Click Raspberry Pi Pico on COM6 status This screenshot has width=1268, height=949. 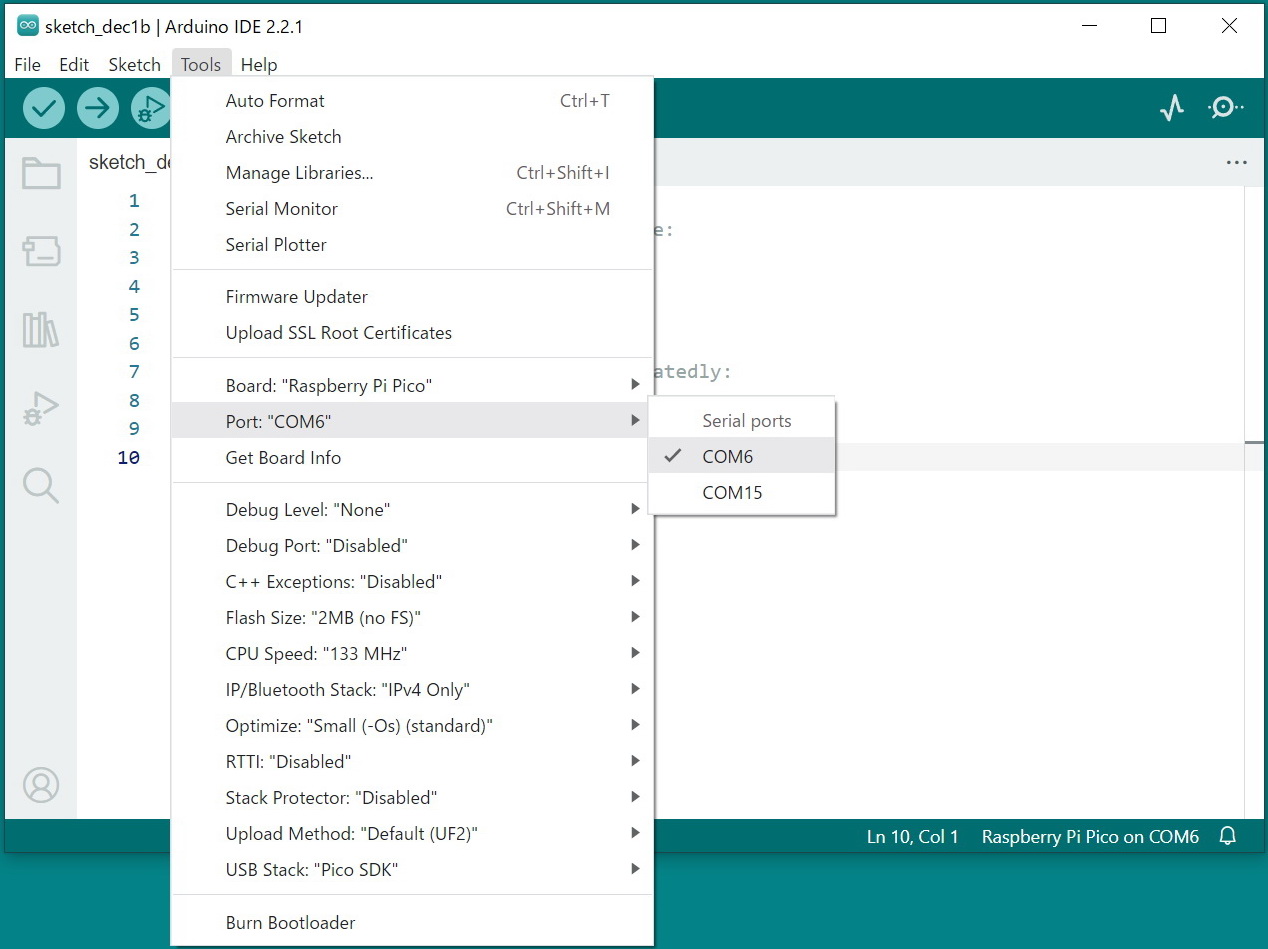pos(1090,836)
